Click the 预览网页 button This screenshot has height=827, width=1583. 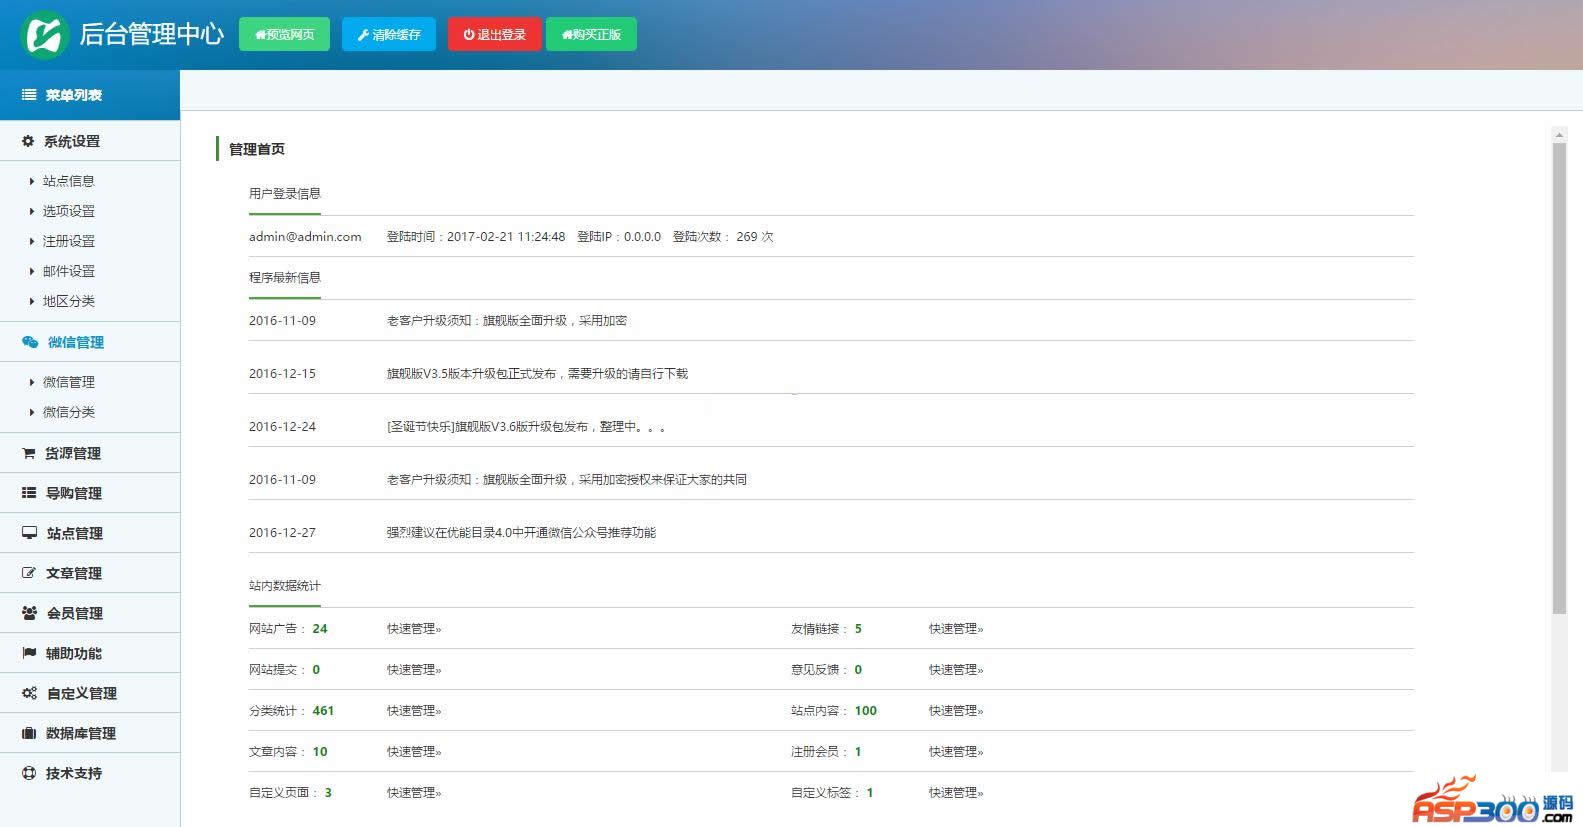[284, 34]
